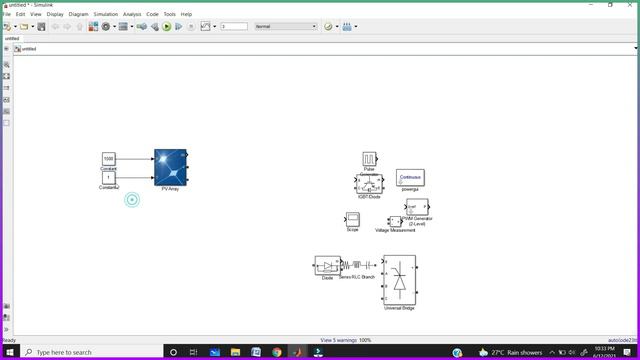The width and height of the screenshot is (640, 360).
Task: Open the Normal simulation mode dropdown
Action: point(286,27)
